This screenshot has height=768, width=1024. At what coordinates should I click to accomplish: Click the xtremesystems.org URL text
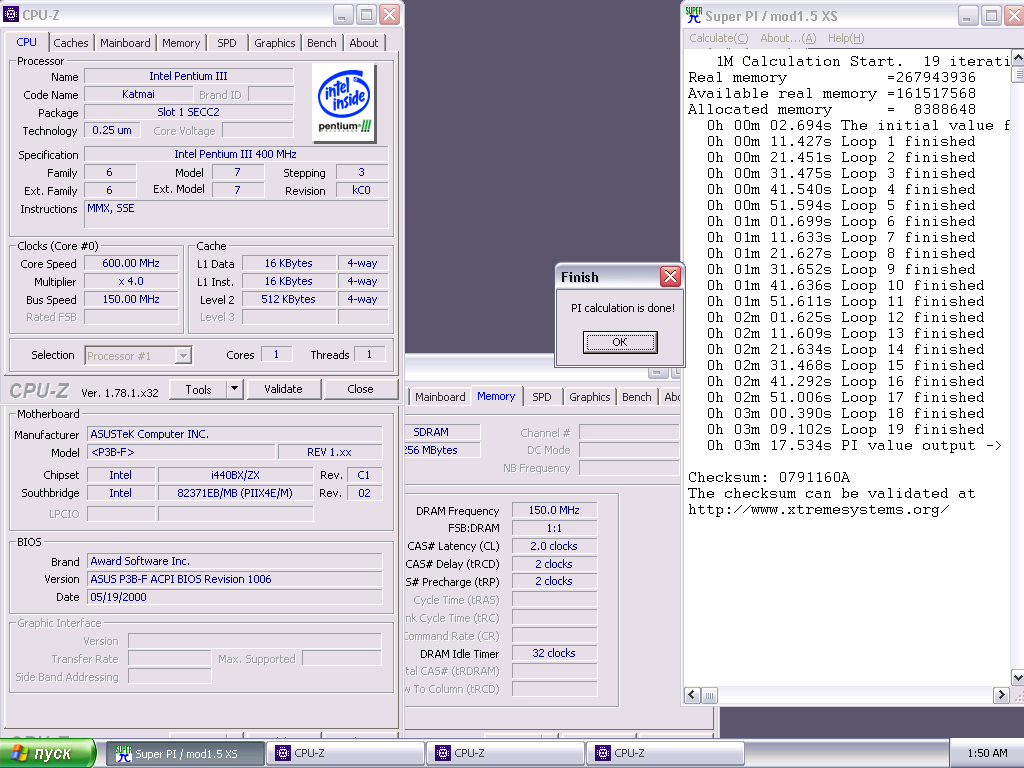[x=818, y=509]
